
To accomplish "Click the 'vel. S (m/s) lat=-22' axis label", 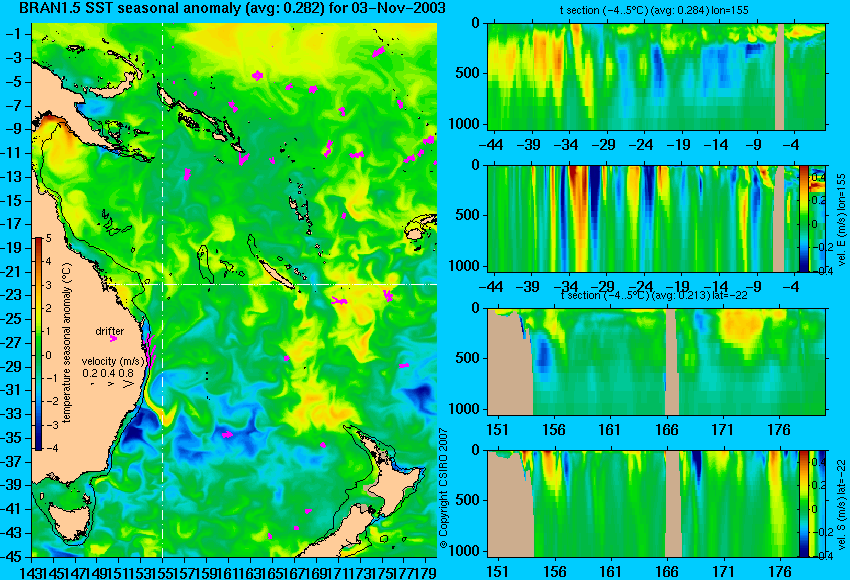I will tap(842, 505).
